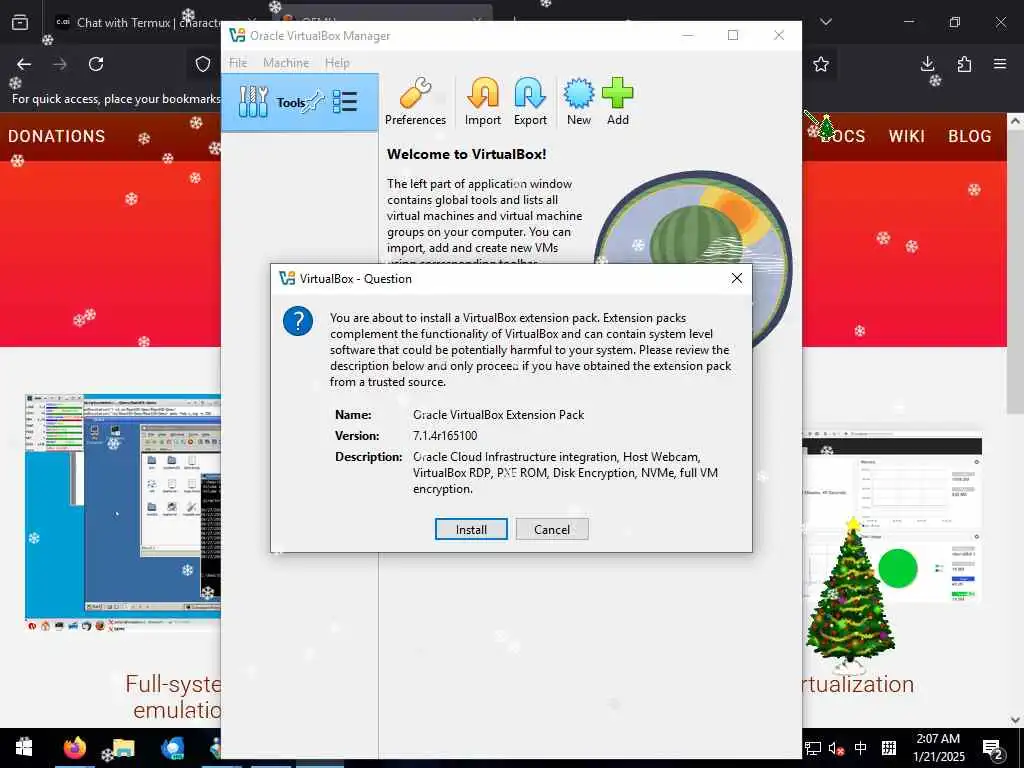Viewport: 1024px width, 768px height.
Task: Open the Machine menu in VirtualBox Manager
Action: click(x=286, y=63)
